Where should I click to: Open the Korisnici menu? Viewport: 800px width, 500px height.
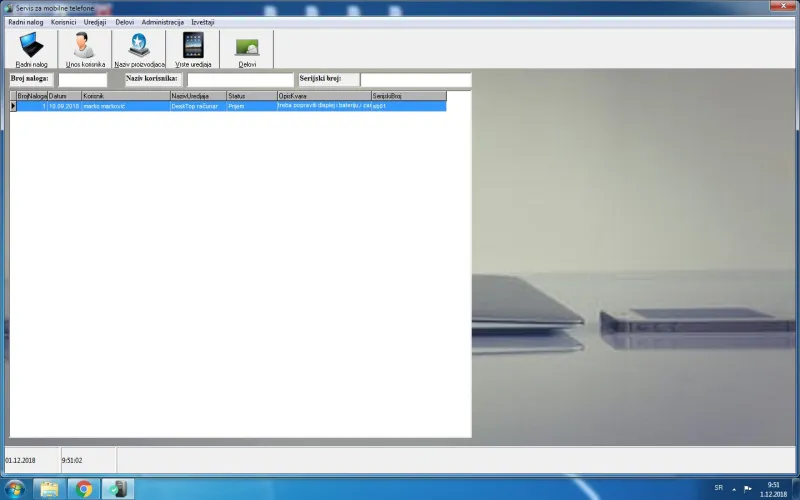63,22
